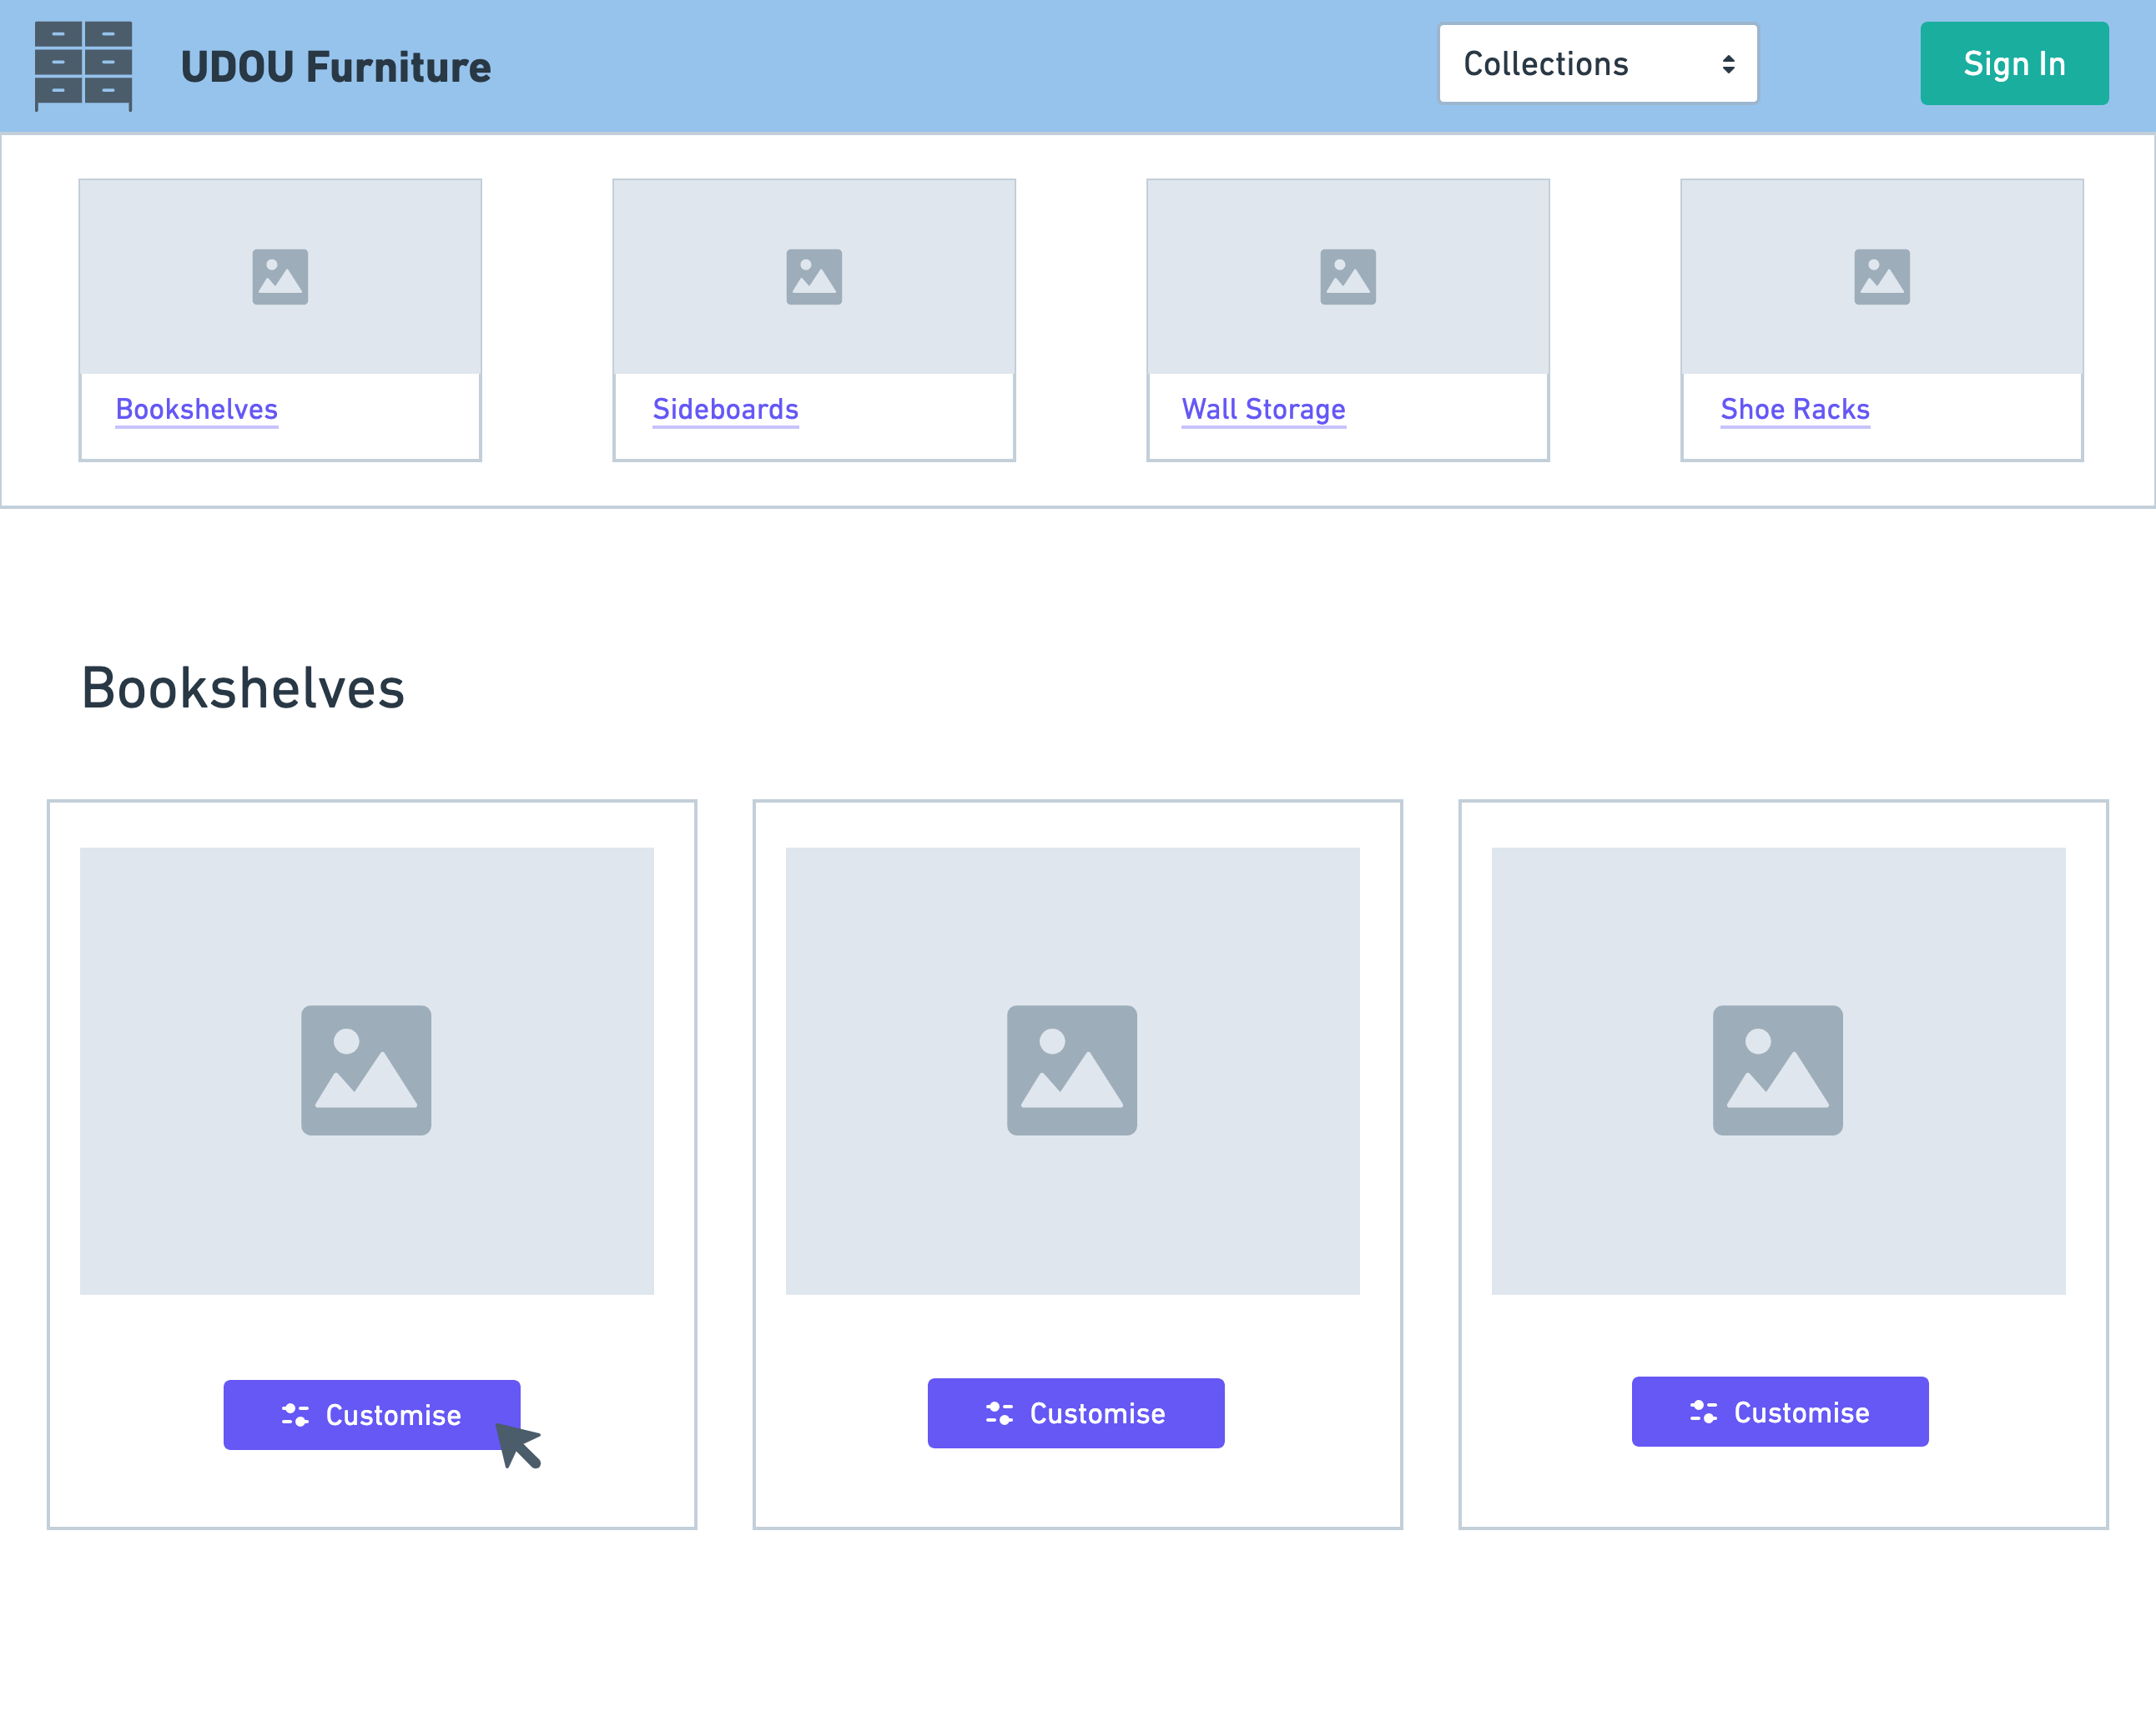Click the UDOU Furniture site title

pos(336,67)
